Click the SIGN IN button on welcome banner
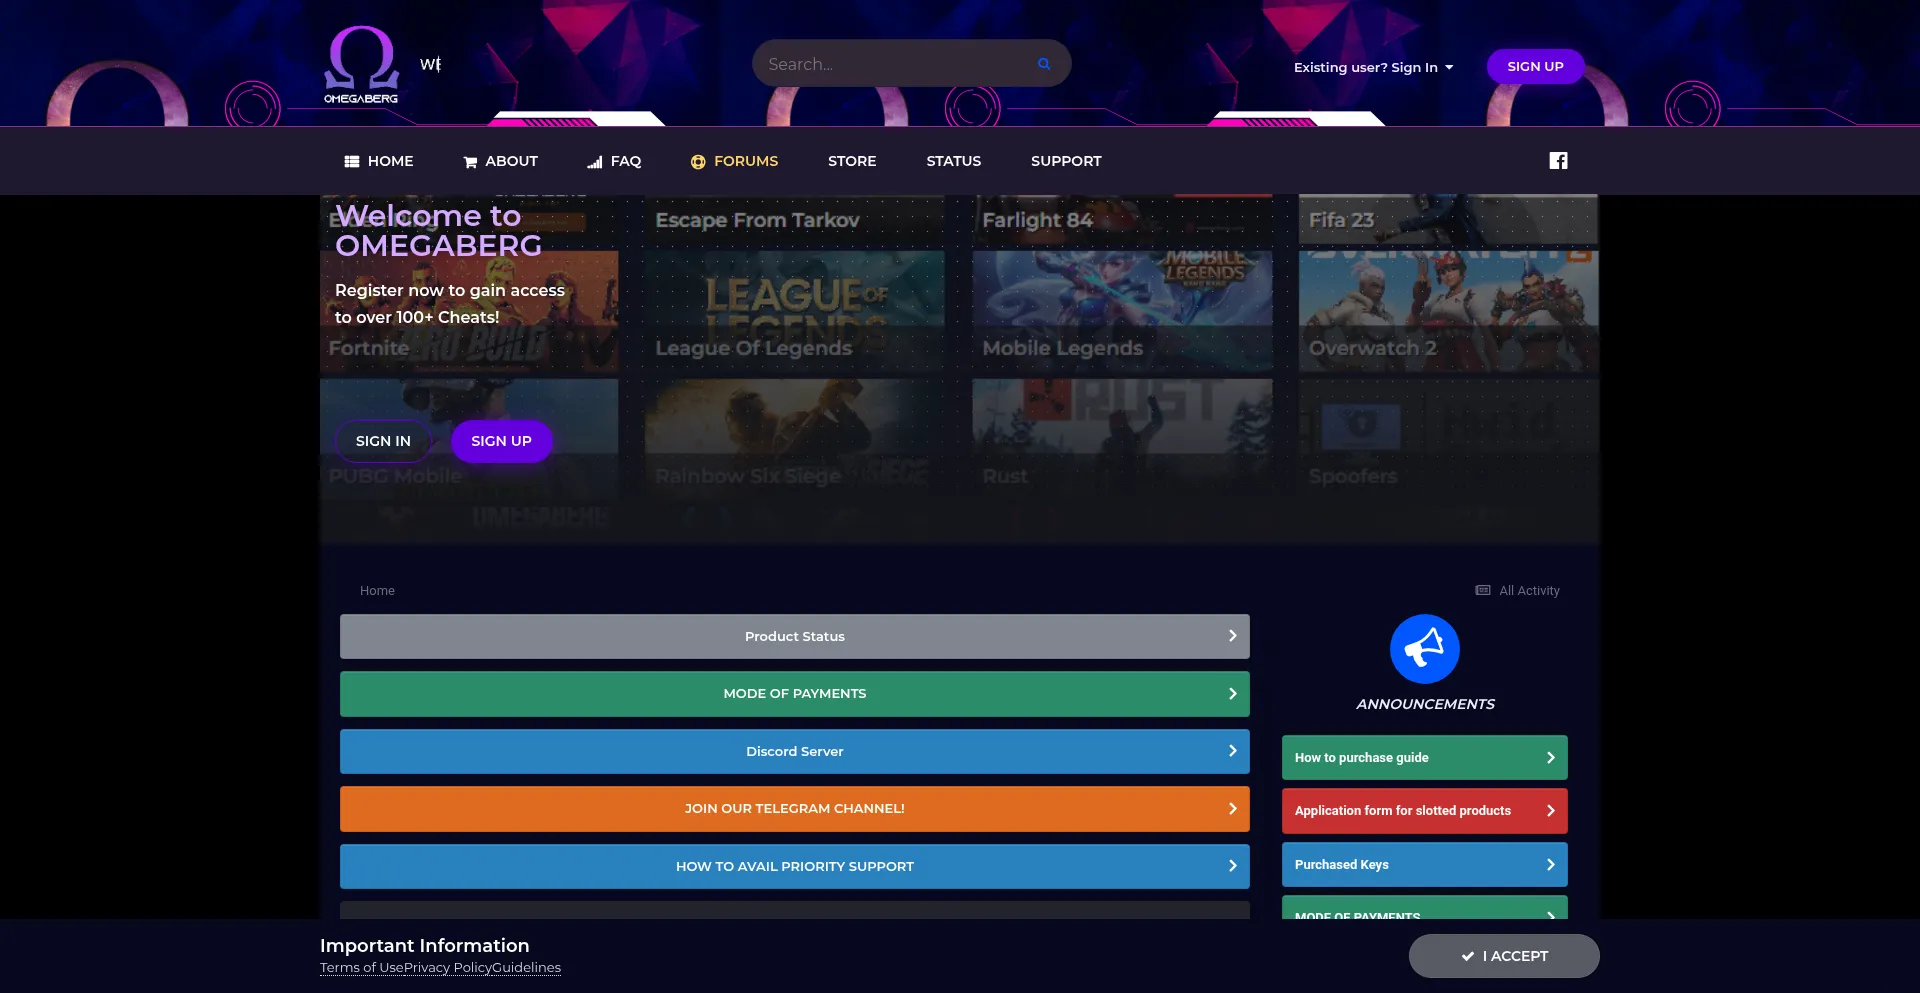The height and width of the screenshot is (993, 1920). pyautogui.click(x=383, y=441)
